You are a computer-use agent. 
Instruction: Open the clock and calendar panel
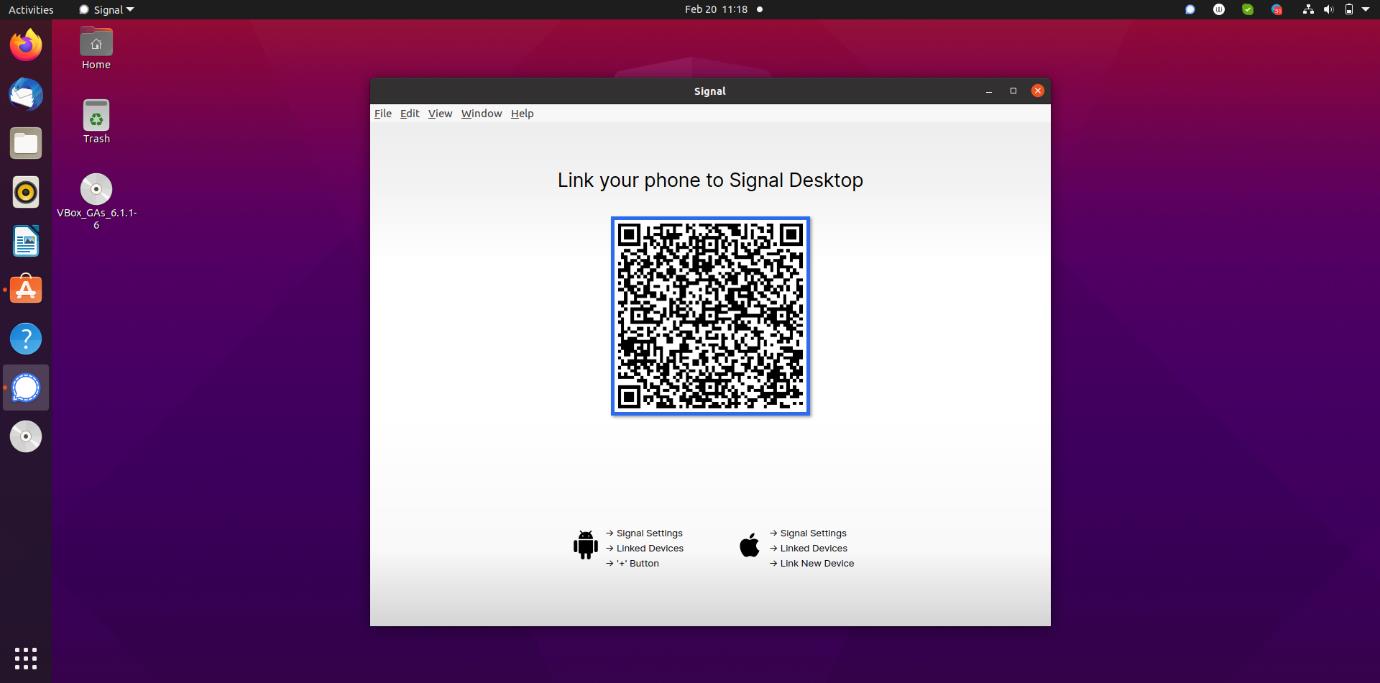tap(716, 10)
